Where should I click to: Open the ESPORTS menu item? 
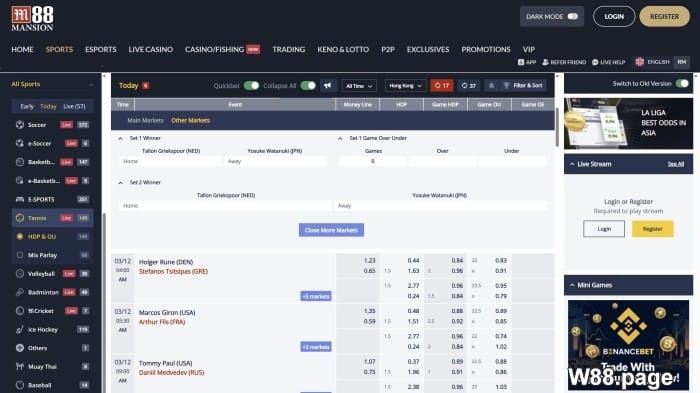click(x=101, y=49)
